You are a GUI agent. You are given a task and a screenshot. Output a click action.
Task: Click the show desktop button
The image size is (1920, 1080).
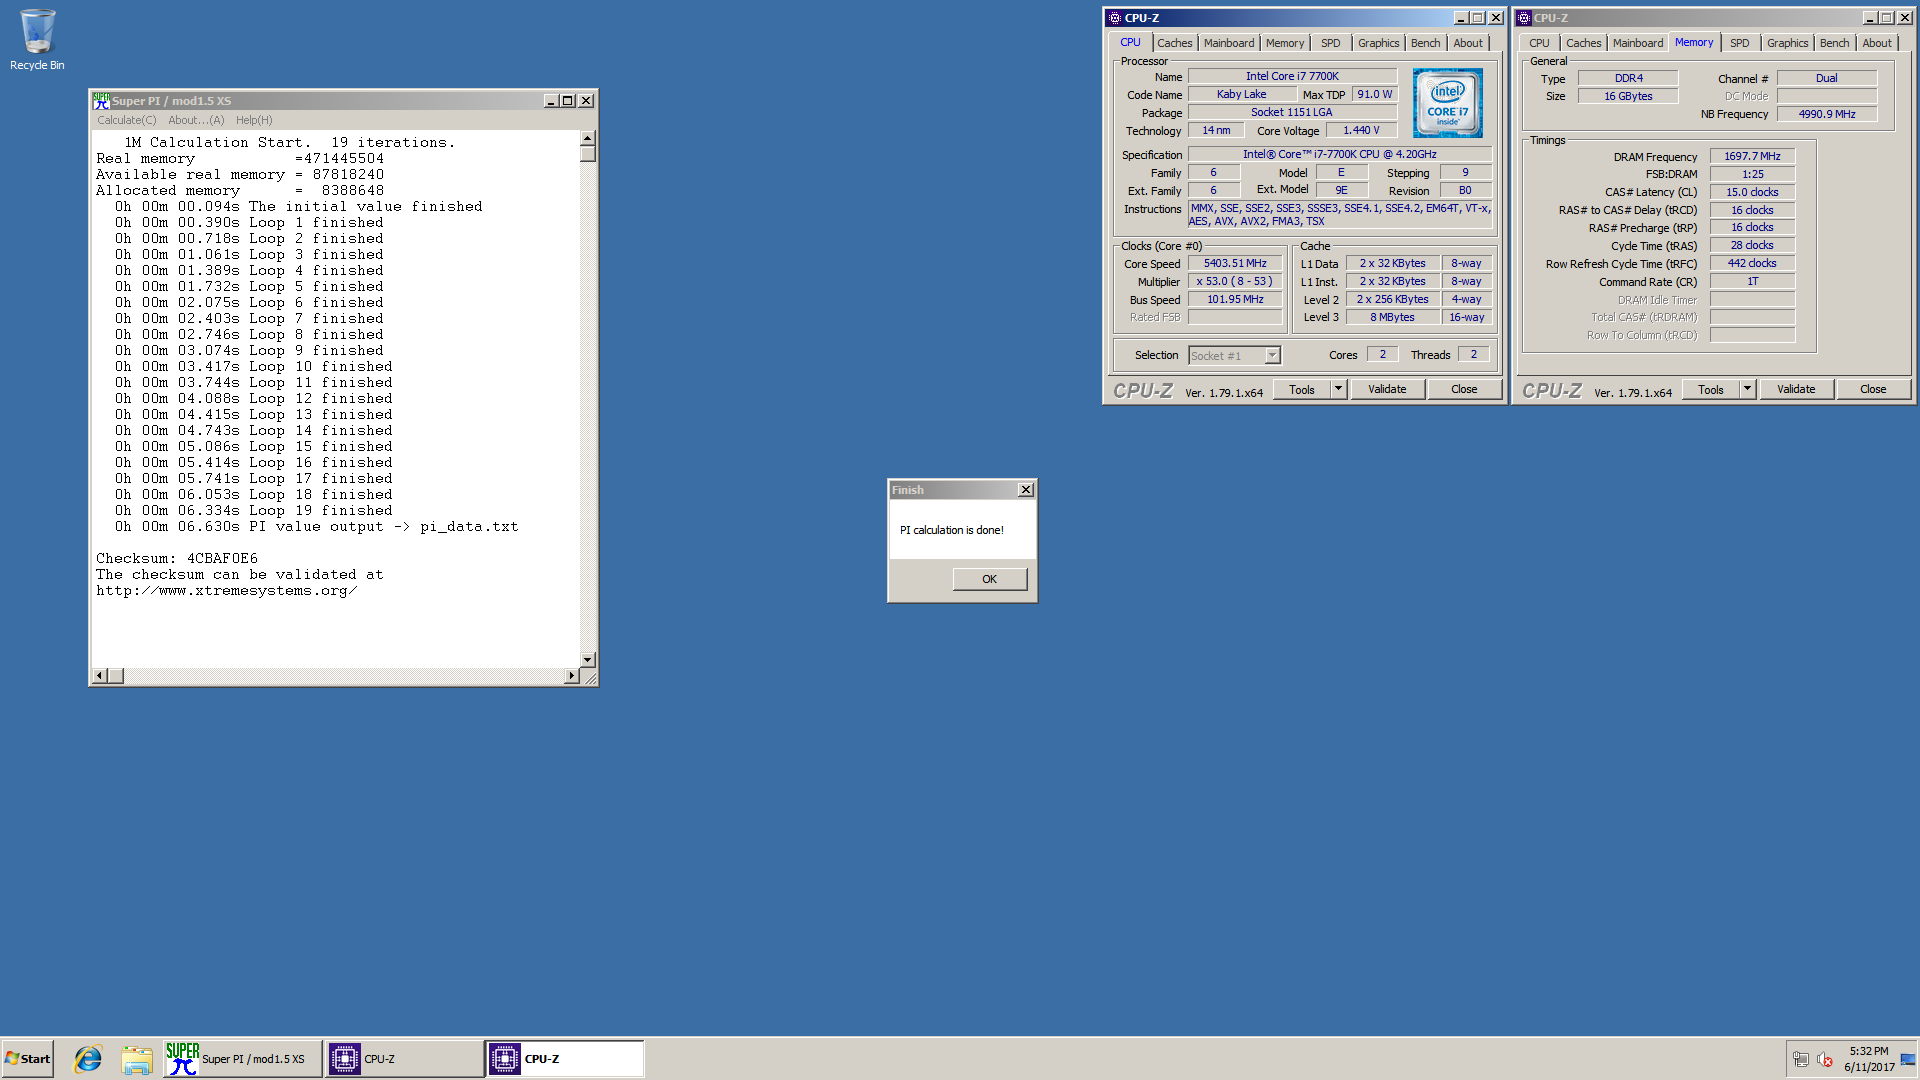point(1908,1059)
